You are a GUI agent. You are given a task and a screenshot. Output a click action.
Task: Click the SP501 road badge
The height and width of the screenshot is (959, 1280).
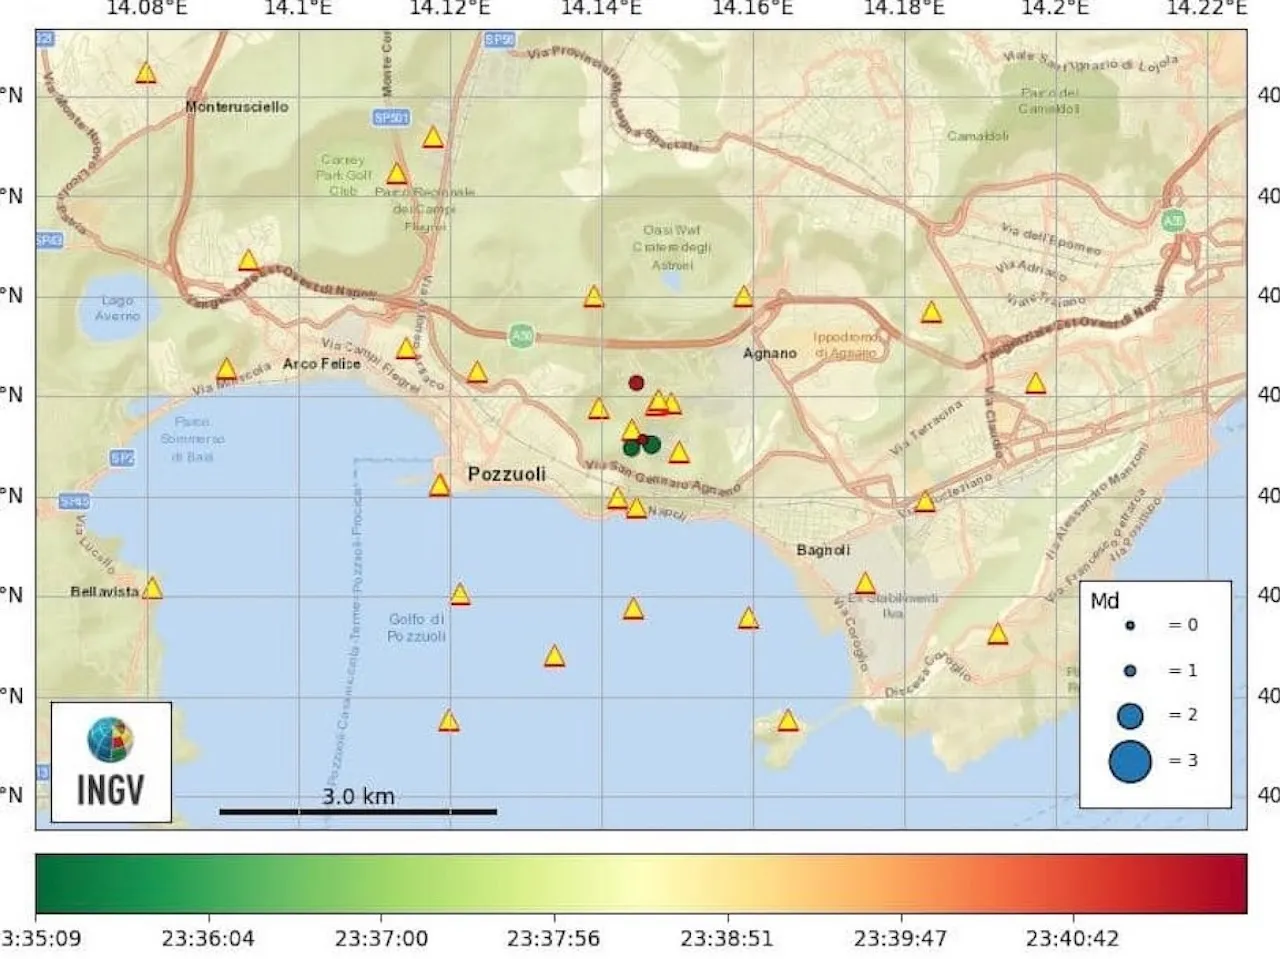[x=392, y=118]
